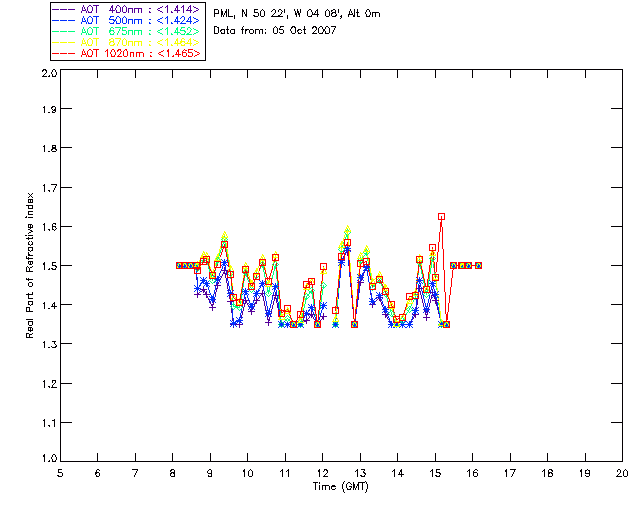Click the x-axis tick label 6
Viewport: 640px width, 512px height.
(x=98, y=473)
